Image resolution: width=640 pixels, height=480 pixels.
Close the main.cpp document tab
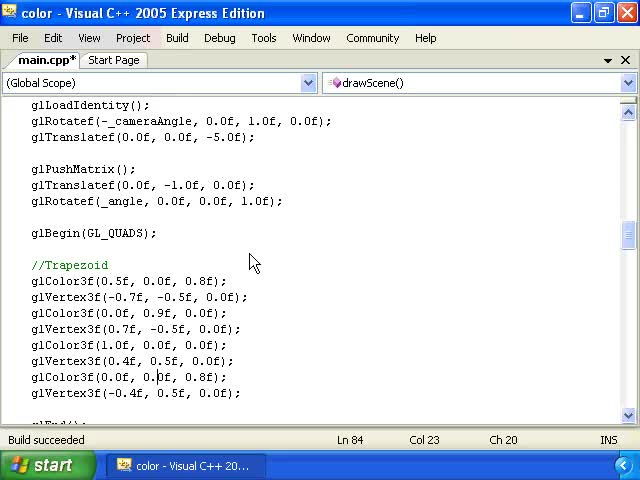pos(625,60)
